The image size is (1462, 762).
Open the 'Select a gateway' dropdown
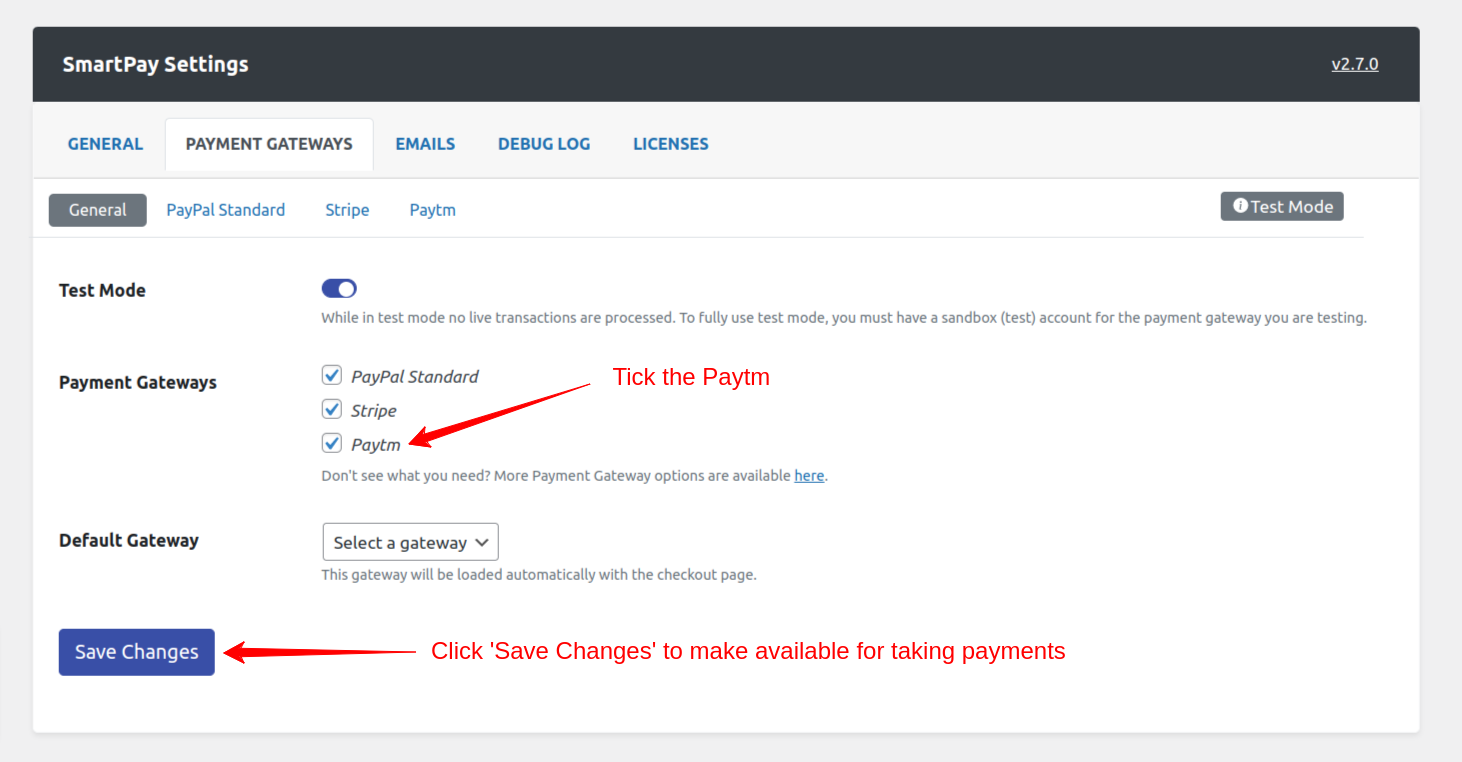point(410,542)
